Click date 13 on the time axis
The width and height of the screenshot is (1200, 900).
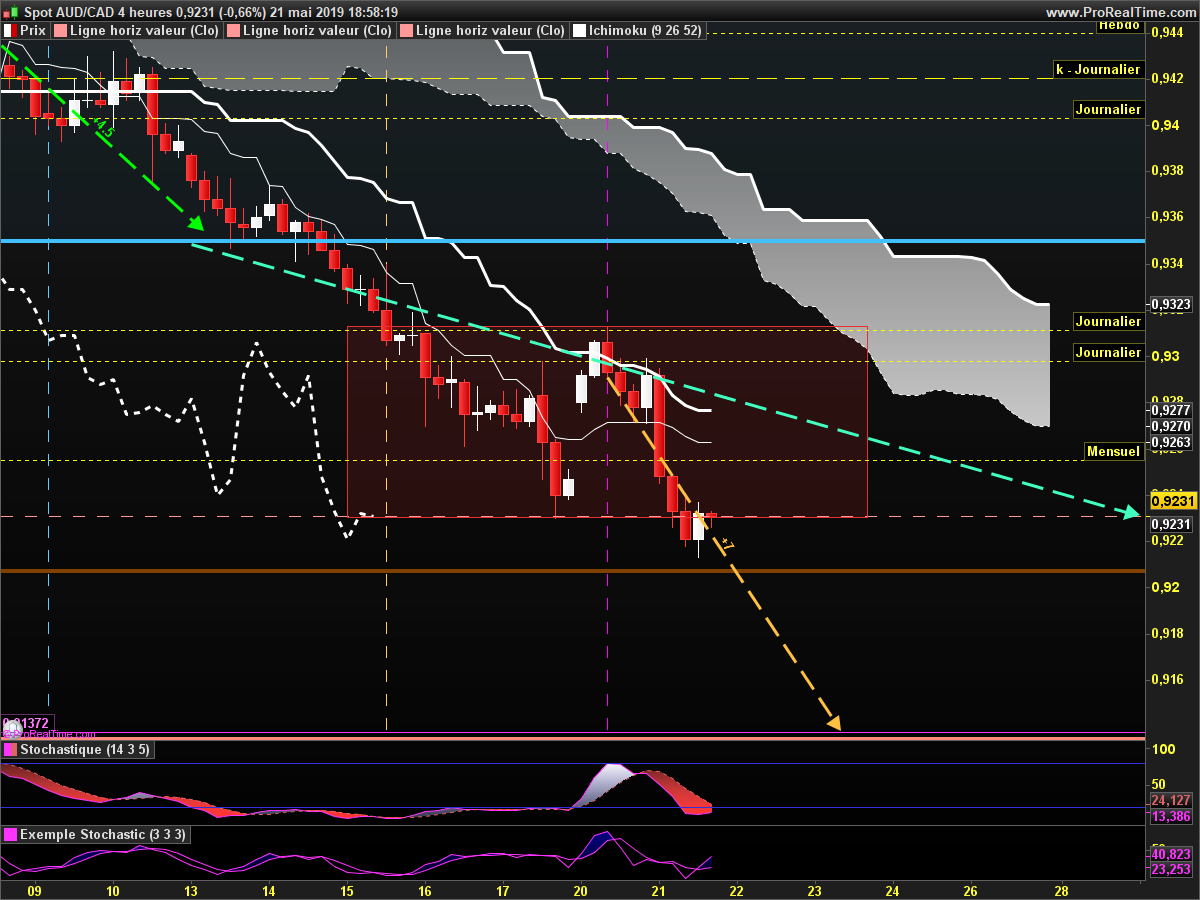click(x=191, y=890)
